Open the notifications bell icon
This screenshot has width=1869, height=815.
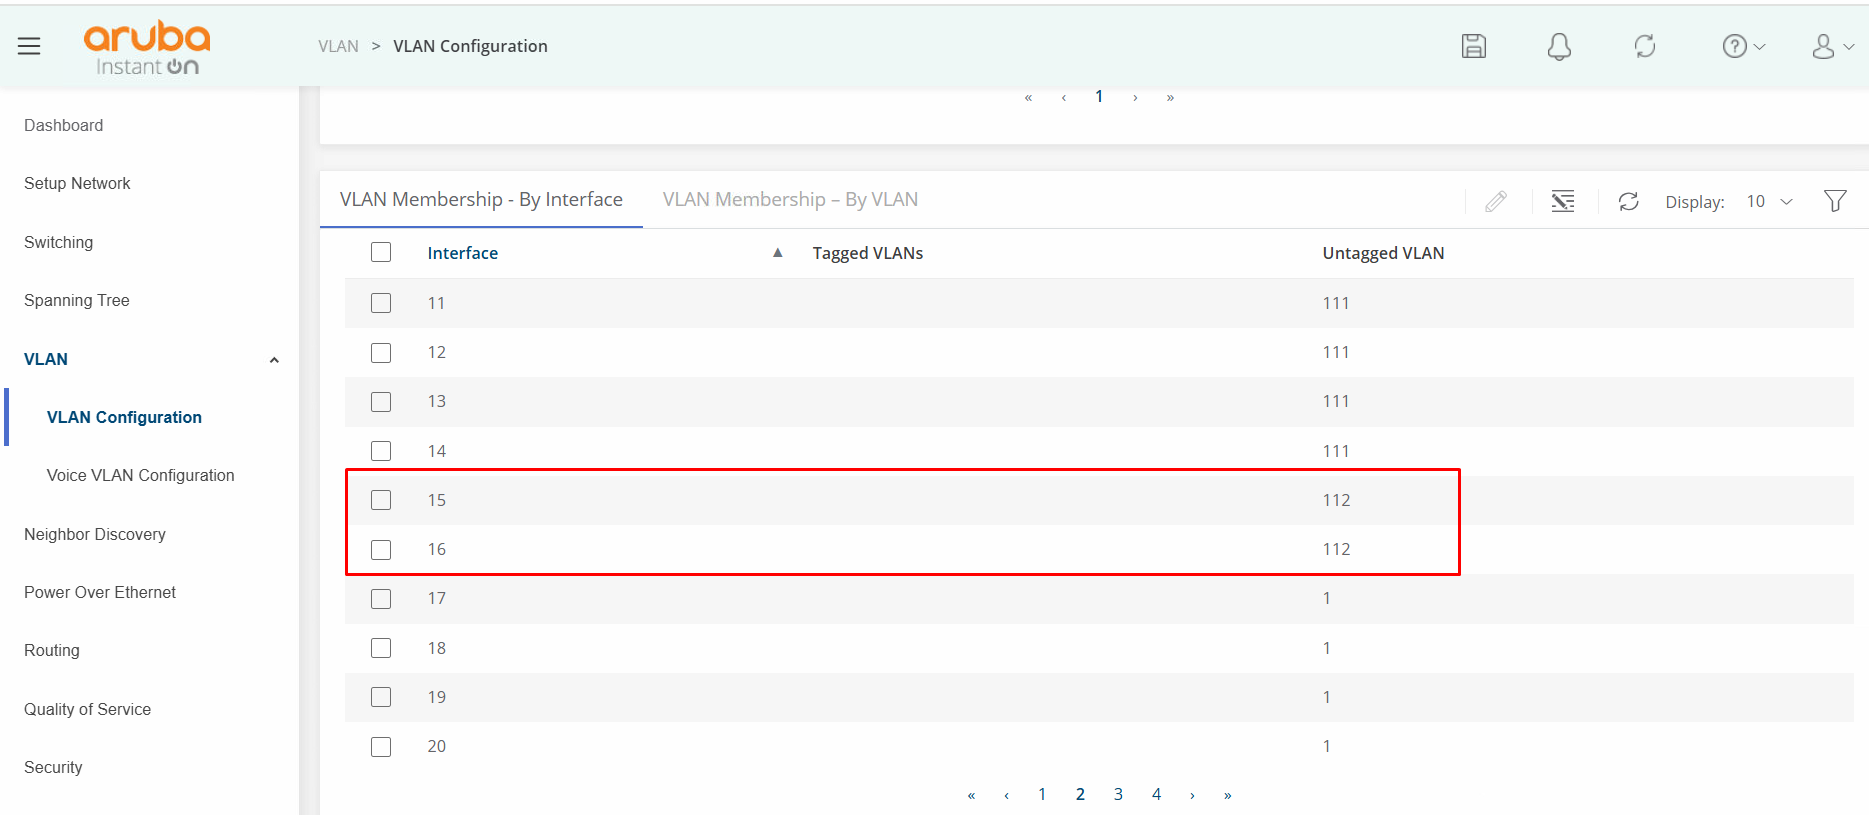point(1558,46)
